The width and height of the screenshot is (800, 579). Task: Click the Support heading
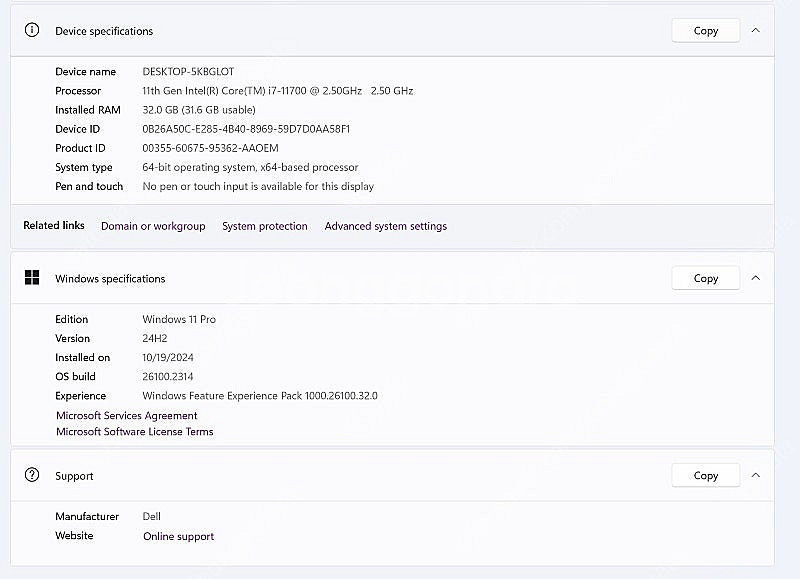[74, 476]
